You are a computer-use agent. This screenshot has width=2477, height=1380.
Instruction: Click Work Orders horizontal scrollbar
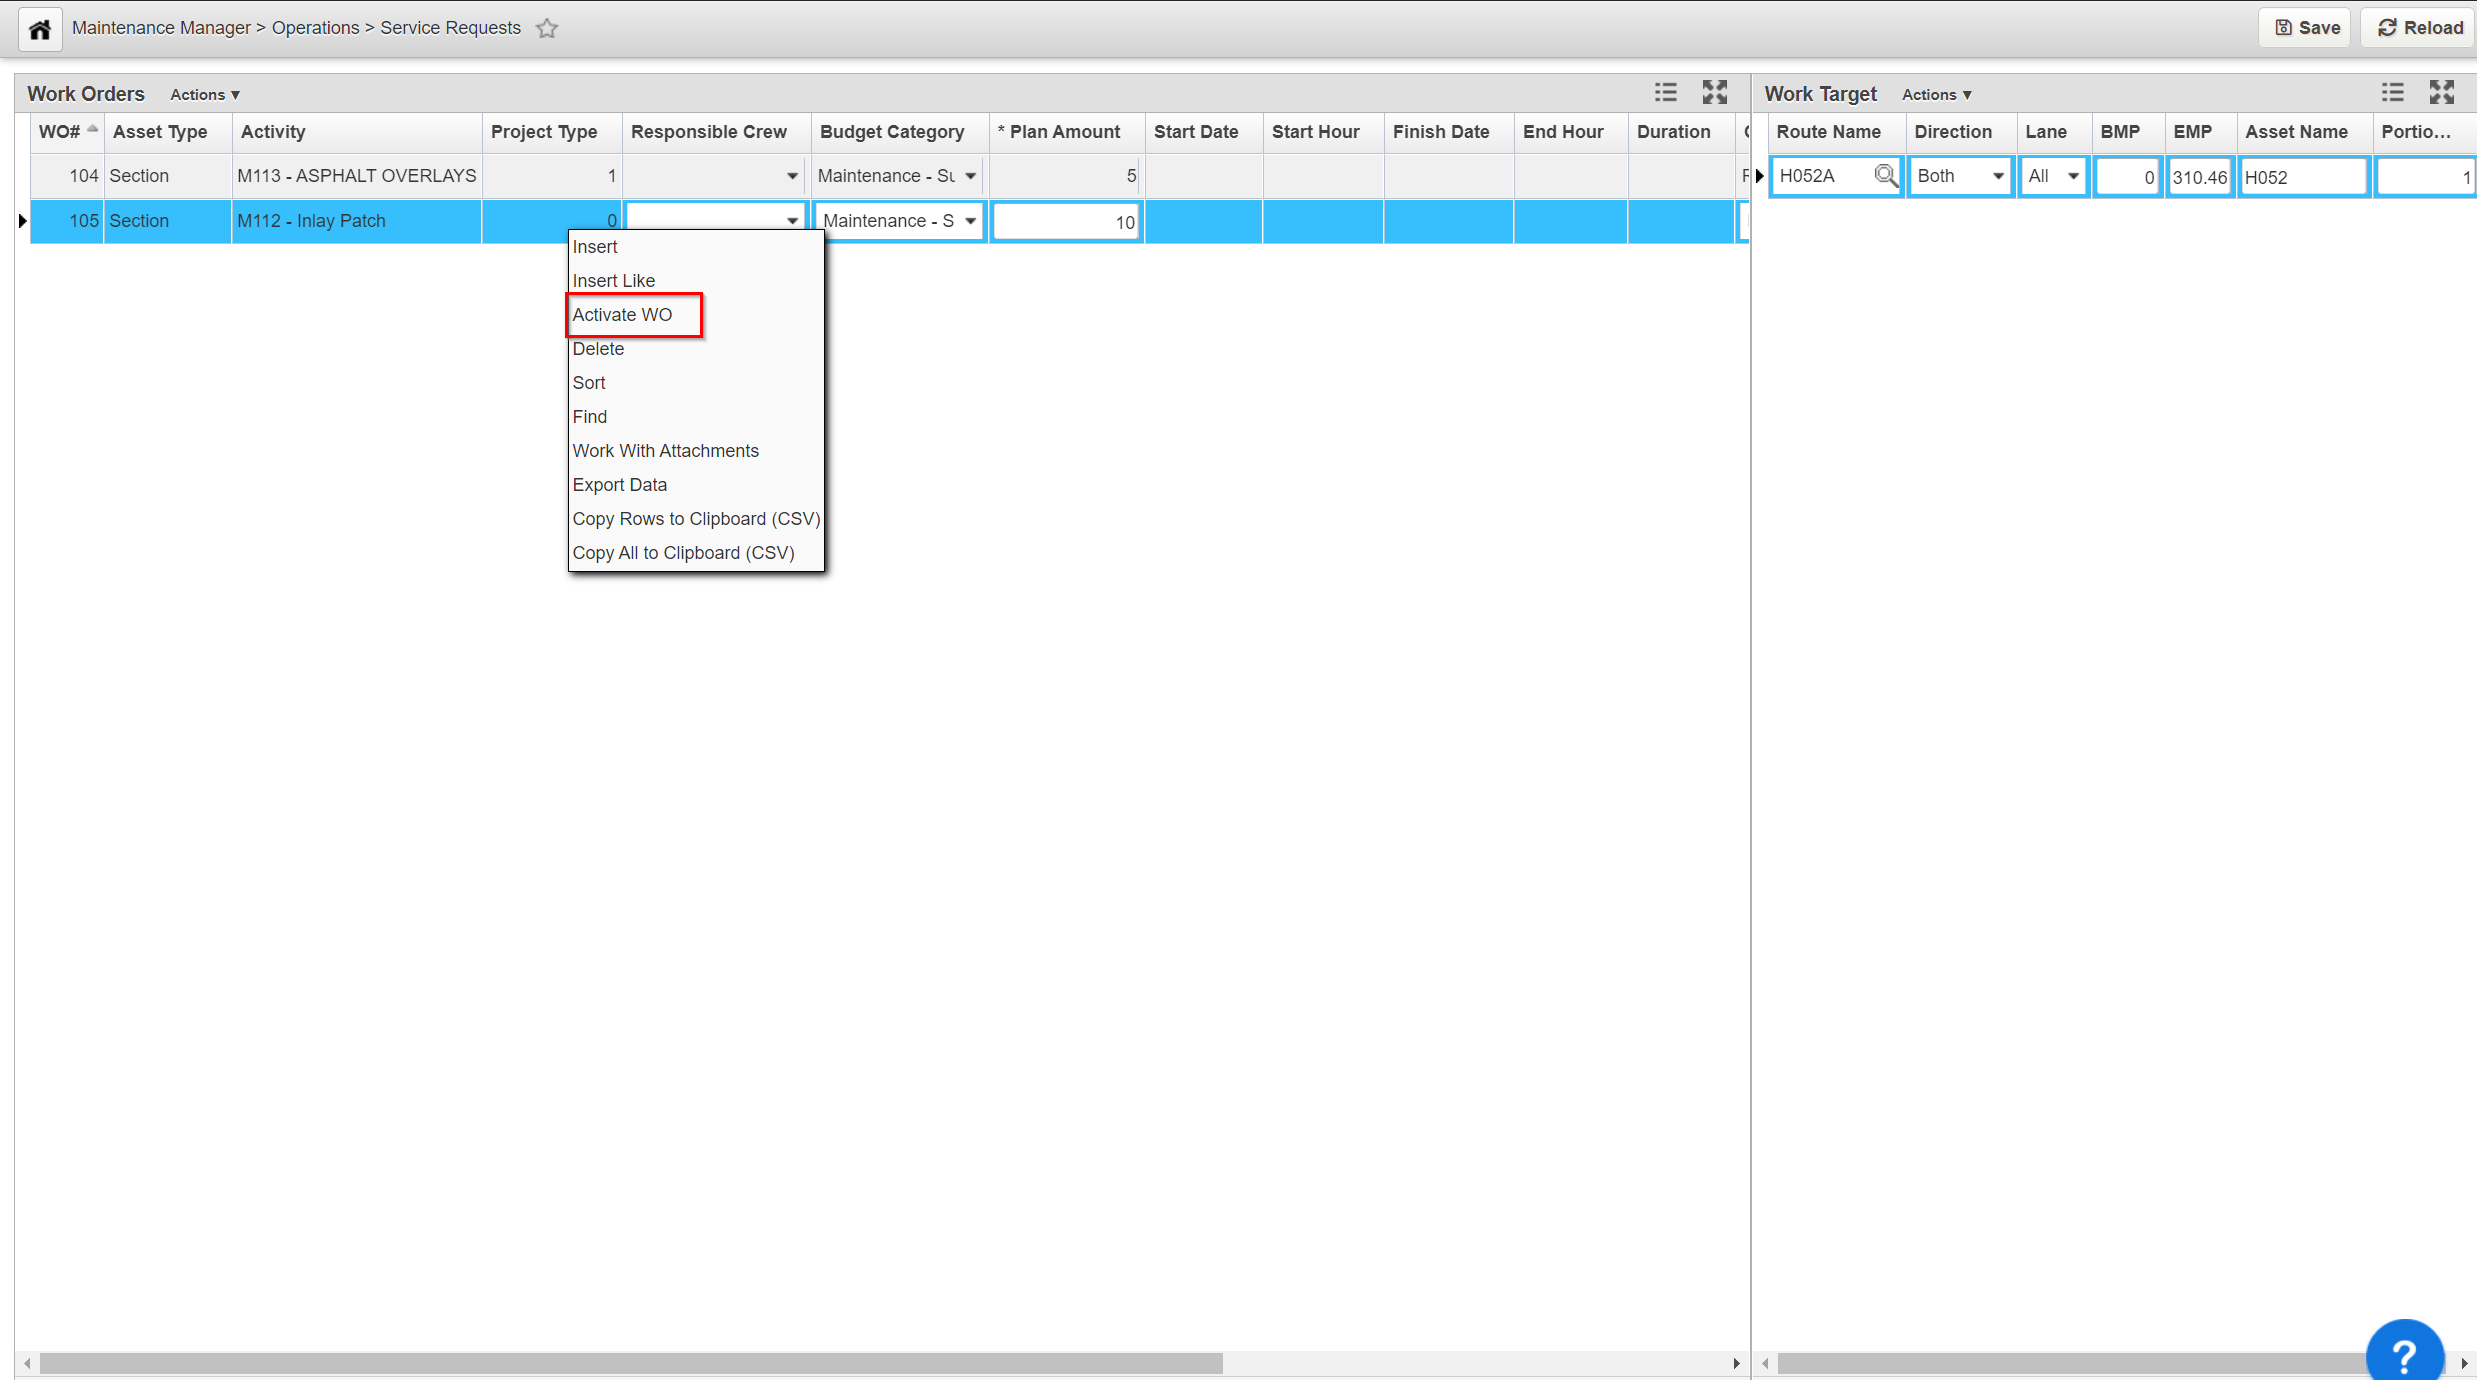[x=630, y=1364]
